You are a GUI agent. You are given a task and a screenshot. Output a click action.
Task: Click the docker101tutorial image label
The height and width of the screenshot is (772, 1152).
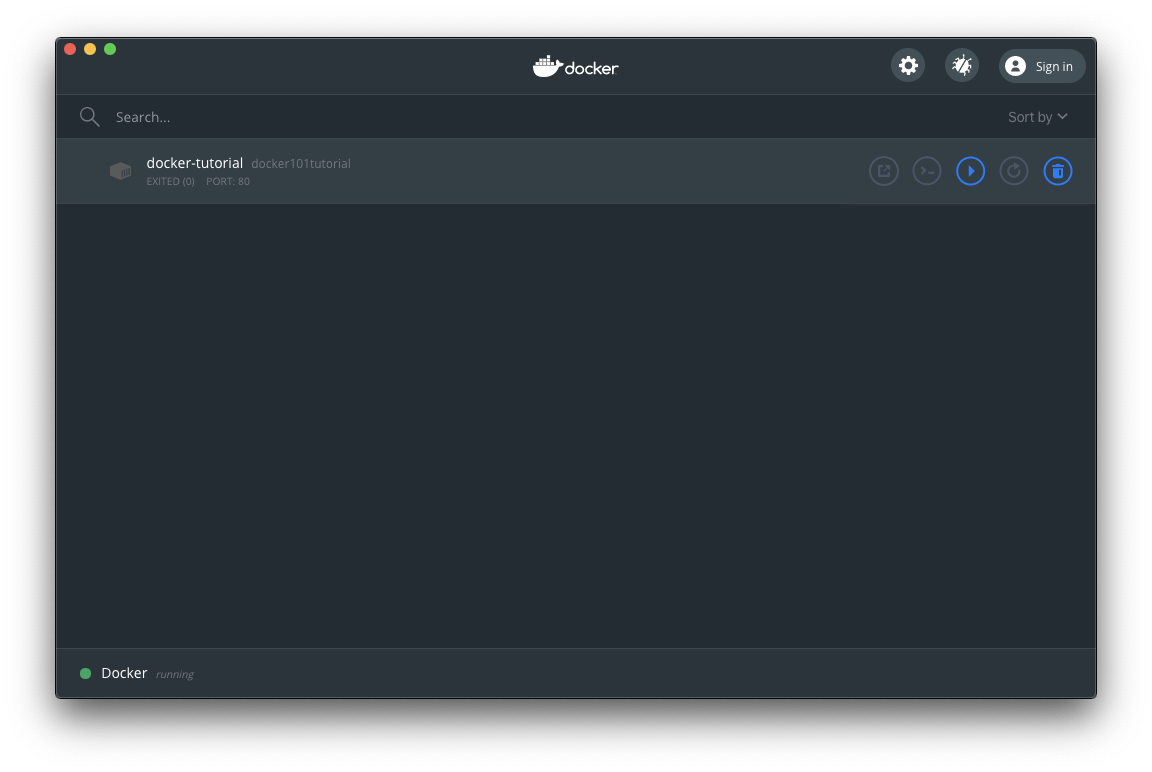pyautogui.click(x=300, y=164)
